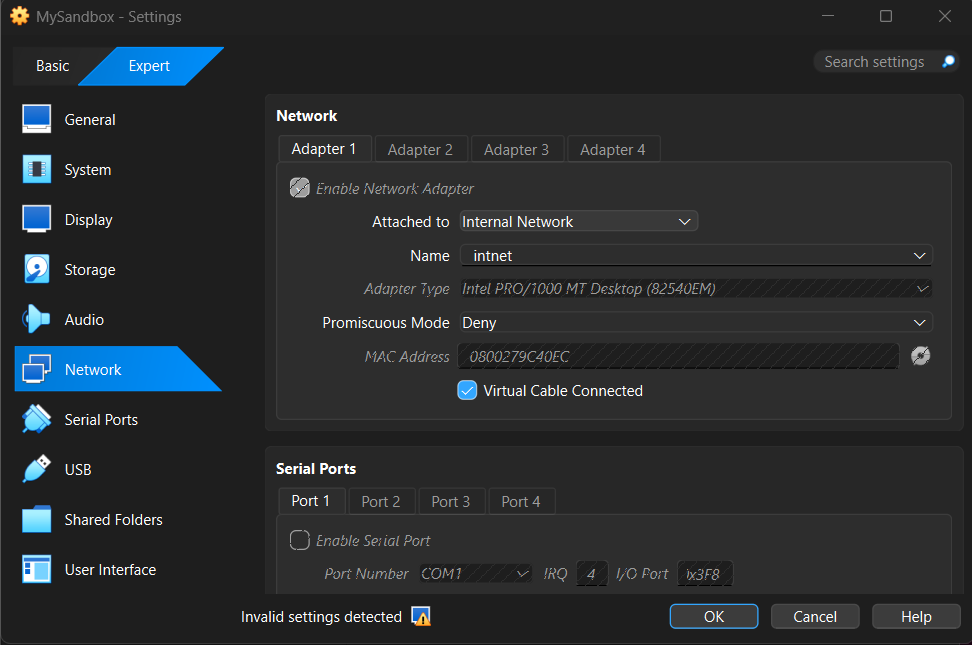Screen dimensions: 972x645
Task: Open the Serial Ports connector icon
Action: tap(37, 419)
